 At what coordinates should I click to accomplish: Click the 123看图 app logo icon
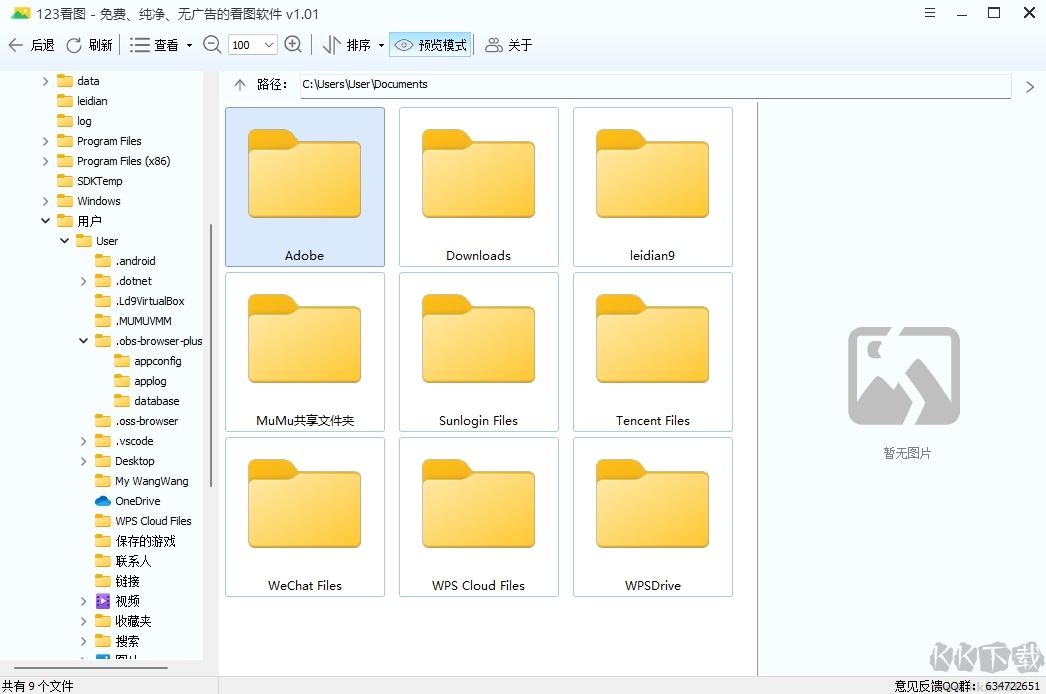click(x=21, y=13)
